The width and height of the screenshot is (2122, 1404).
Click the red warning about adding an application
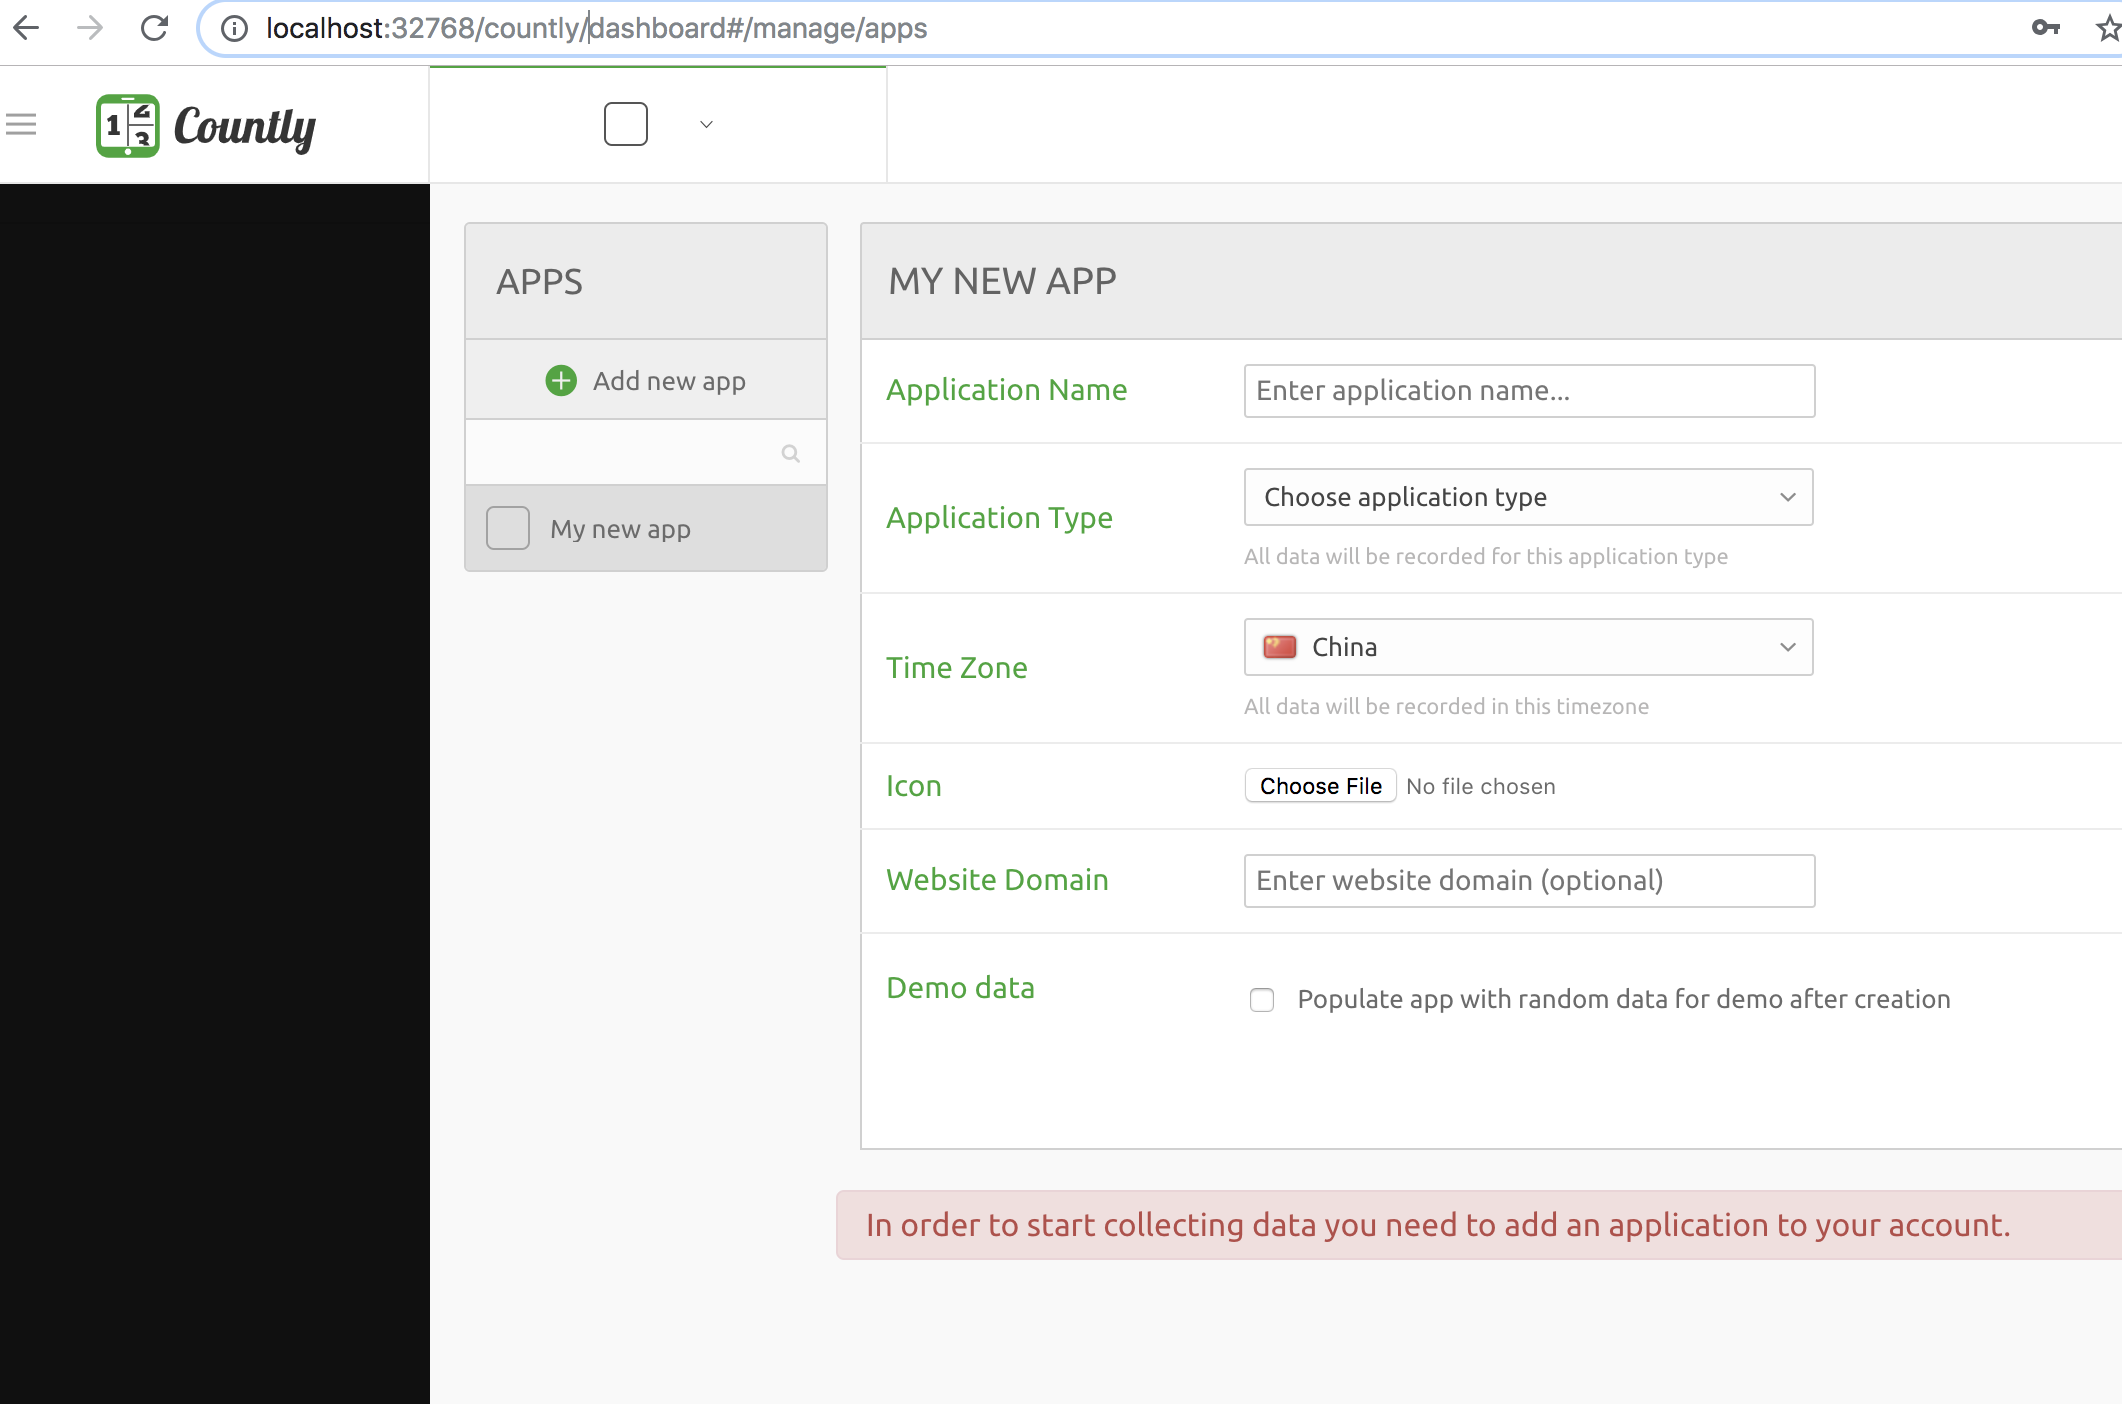pyautogui.click(x=1479, y=1225)
